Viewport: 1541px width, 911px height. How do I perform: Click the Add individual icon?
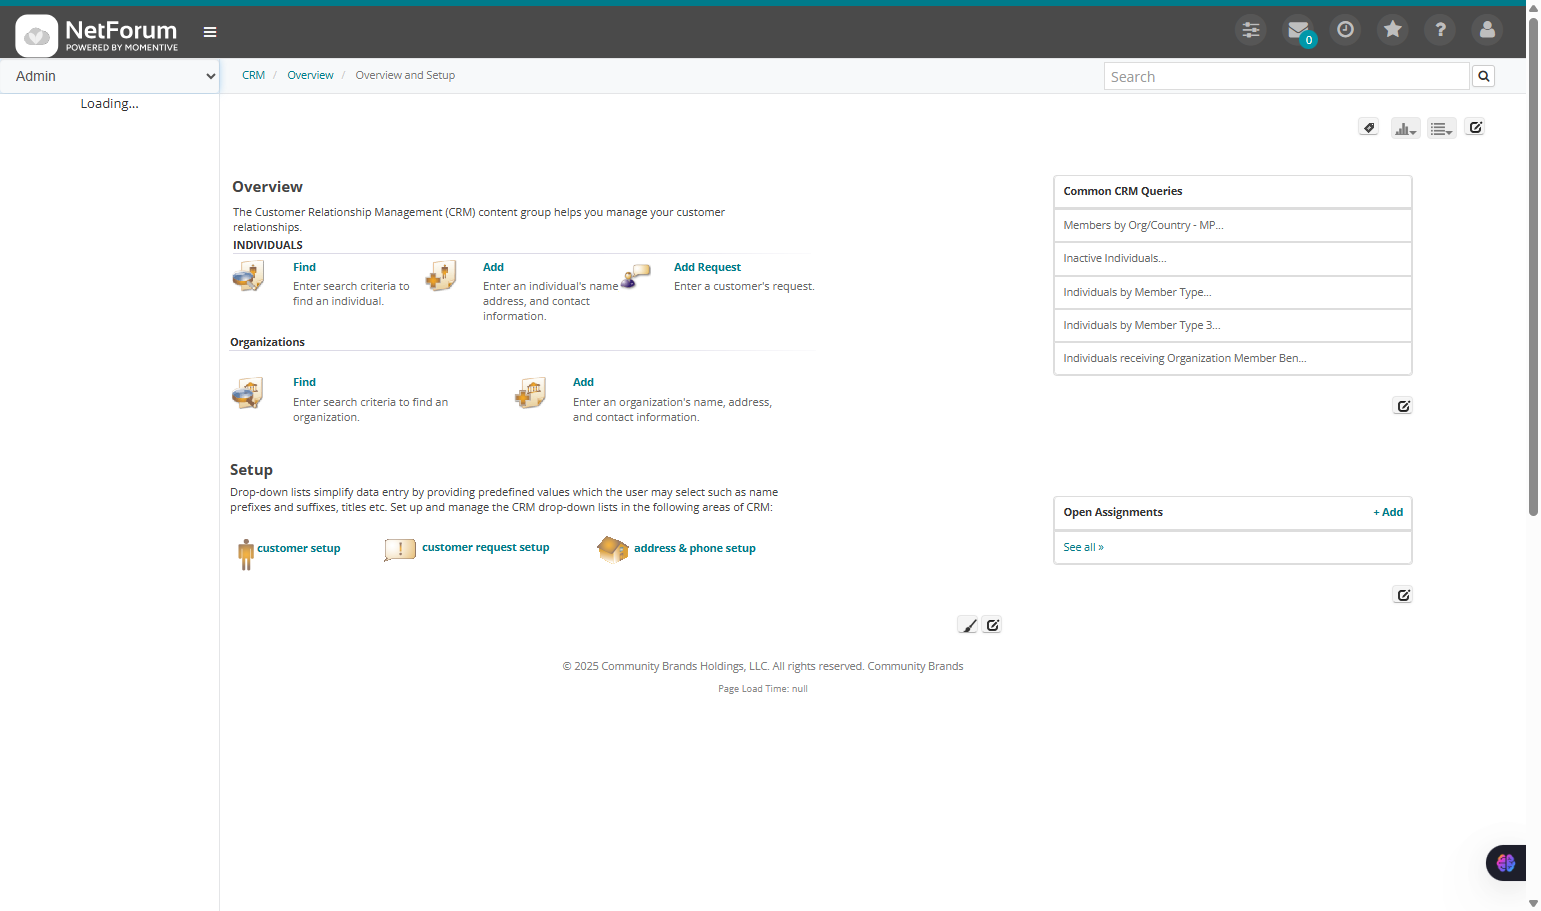point(441,276)
